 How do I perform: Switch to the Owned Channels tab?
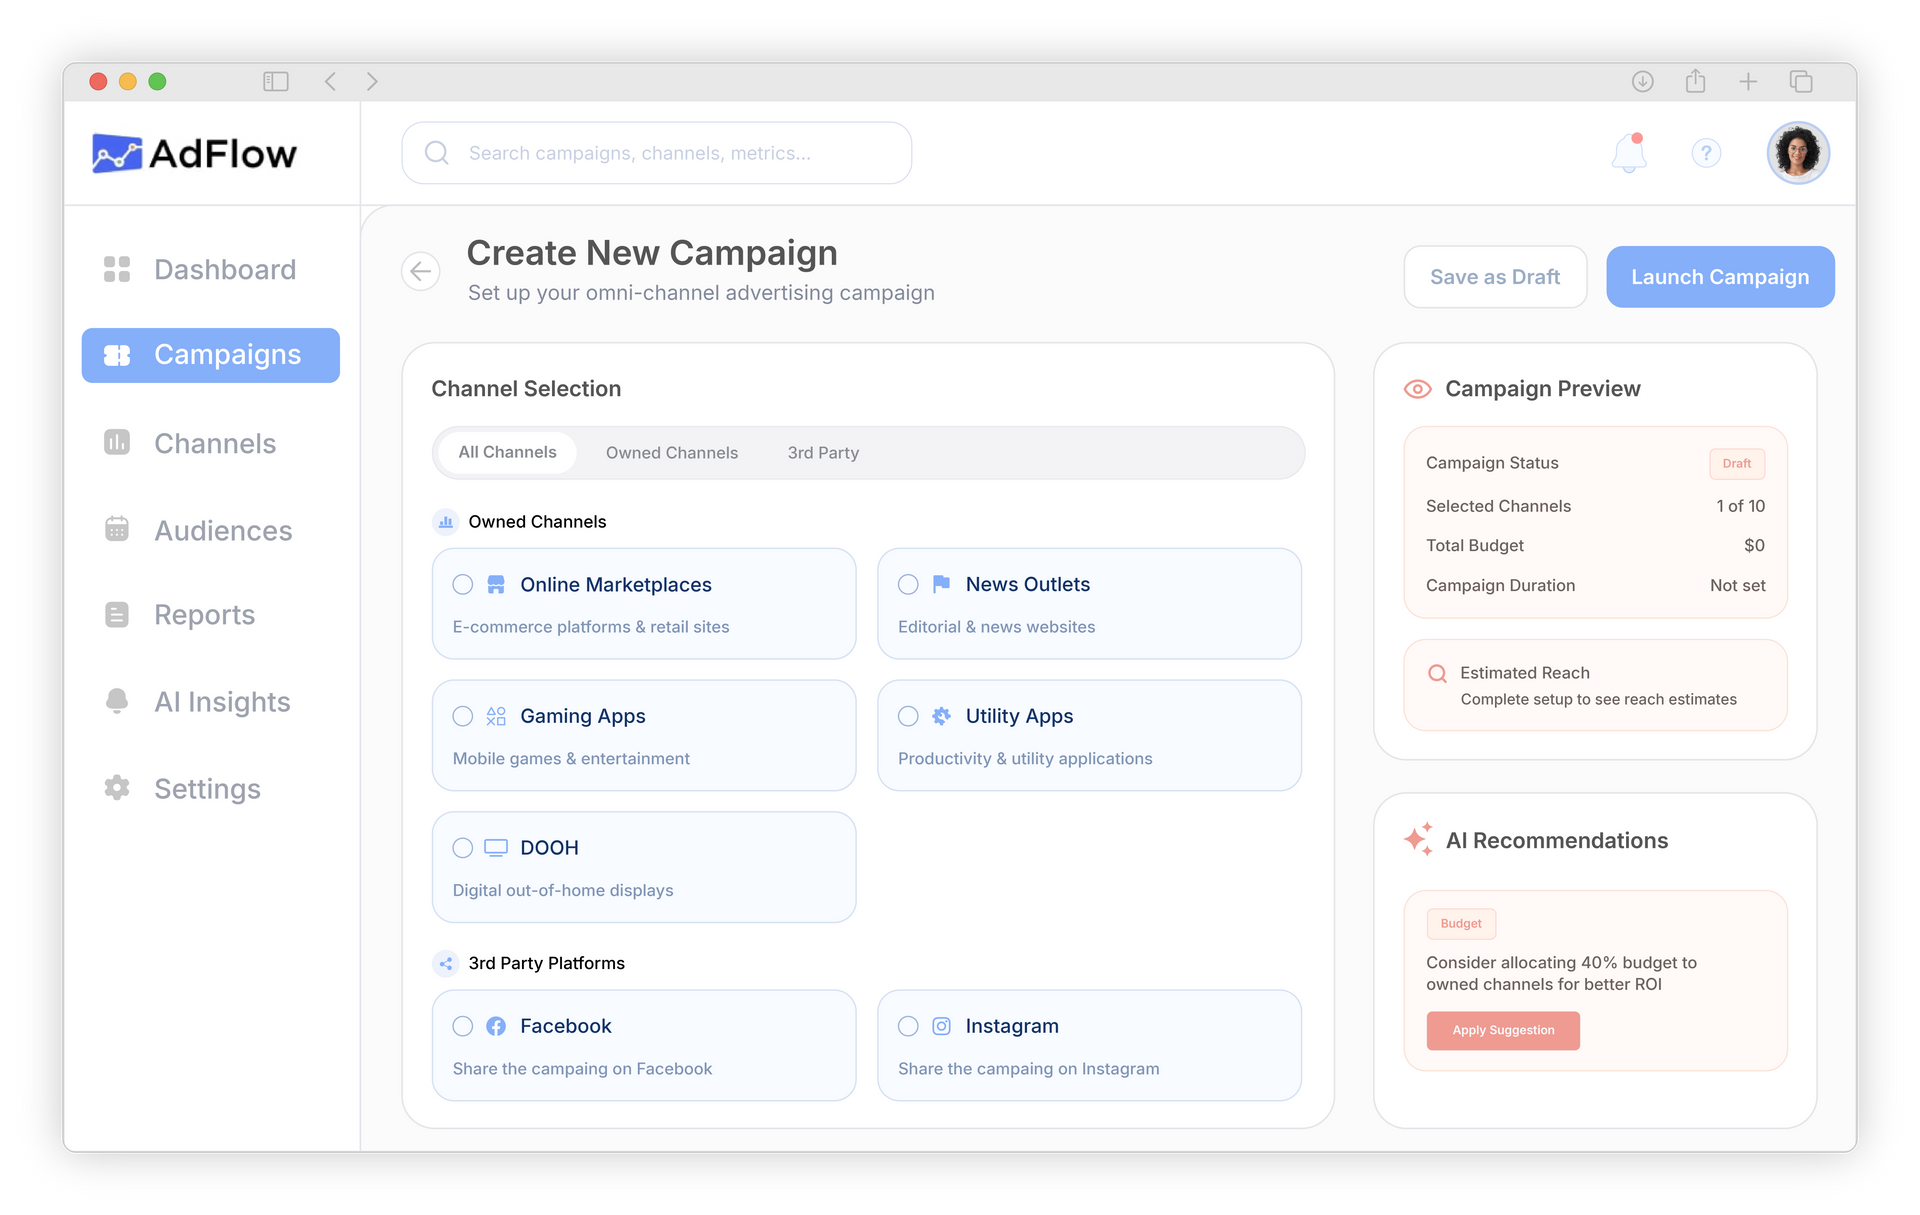pyautogui.click(x=671, y=452)
